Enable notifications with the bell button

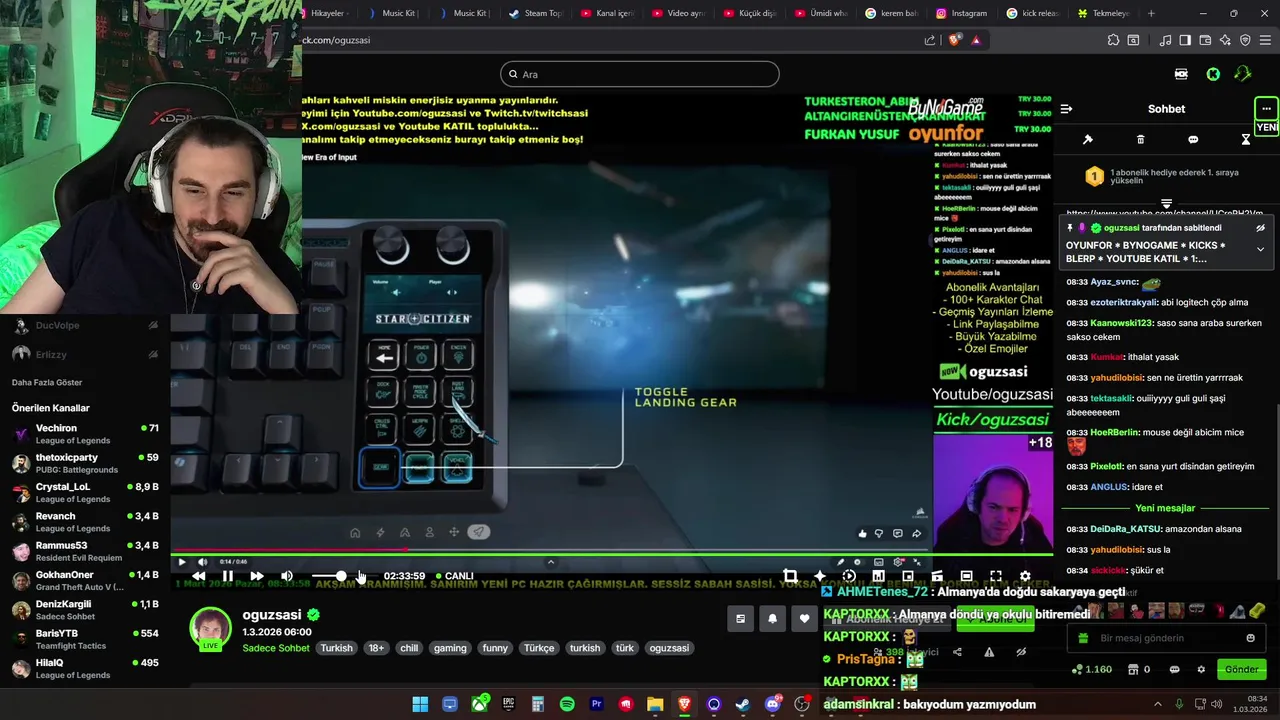point(772,619)
